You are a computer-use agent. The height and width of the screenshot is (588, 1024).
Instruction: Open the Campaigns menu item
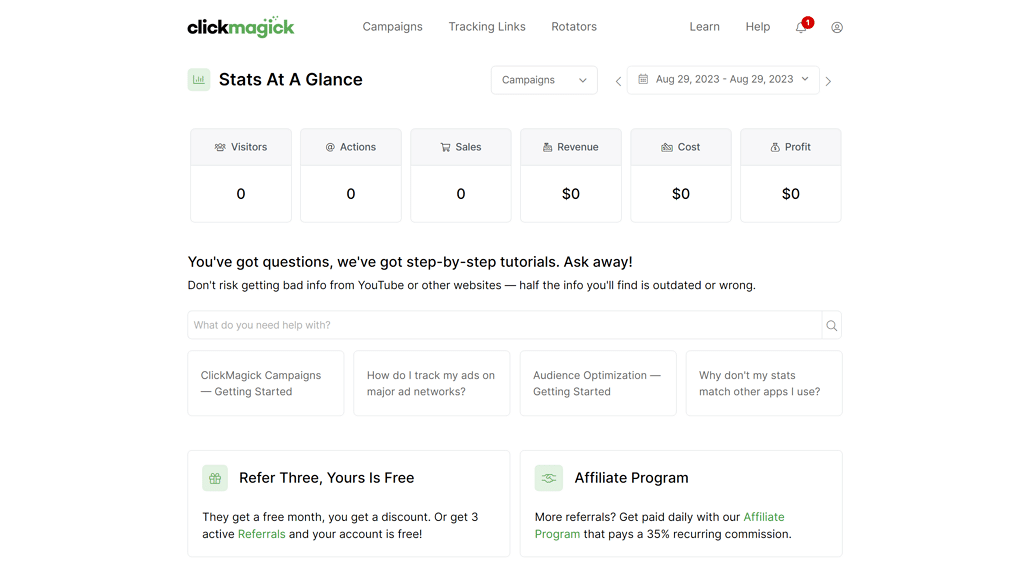392,27
